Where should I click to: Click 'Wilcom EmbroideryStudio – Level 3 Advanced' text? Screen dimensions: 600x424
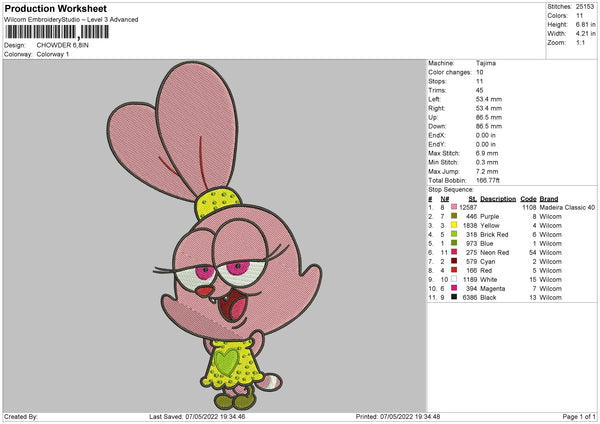click(71, 20)
